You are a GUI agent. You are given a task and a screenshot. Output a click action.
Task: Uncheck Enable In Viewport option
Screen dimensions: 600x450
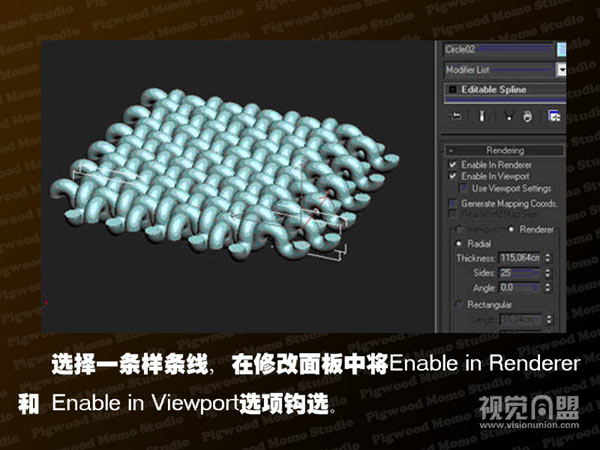pos(453,175)
